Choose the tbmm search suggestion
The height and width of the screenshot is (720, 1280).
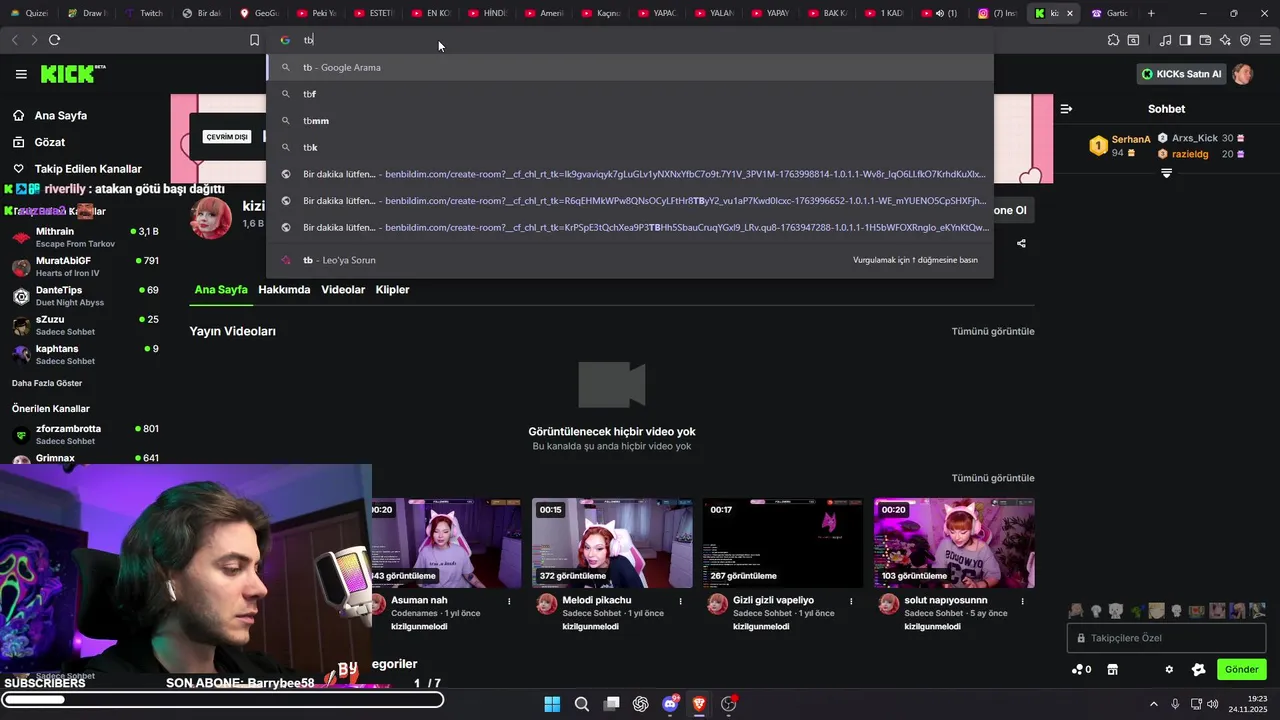tap(630, 121)
